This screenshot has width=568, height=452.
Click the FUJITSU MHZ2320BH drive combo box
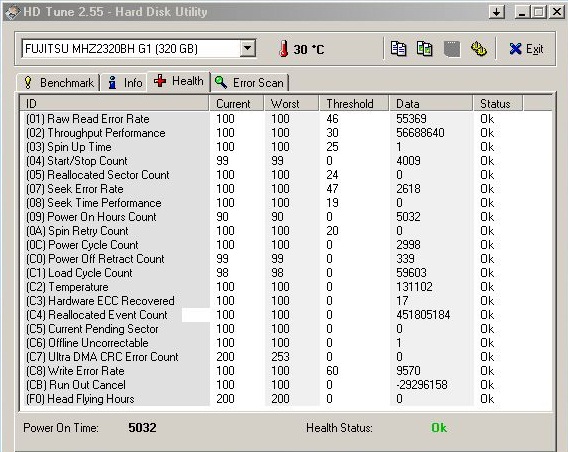[x=139, y=49]
